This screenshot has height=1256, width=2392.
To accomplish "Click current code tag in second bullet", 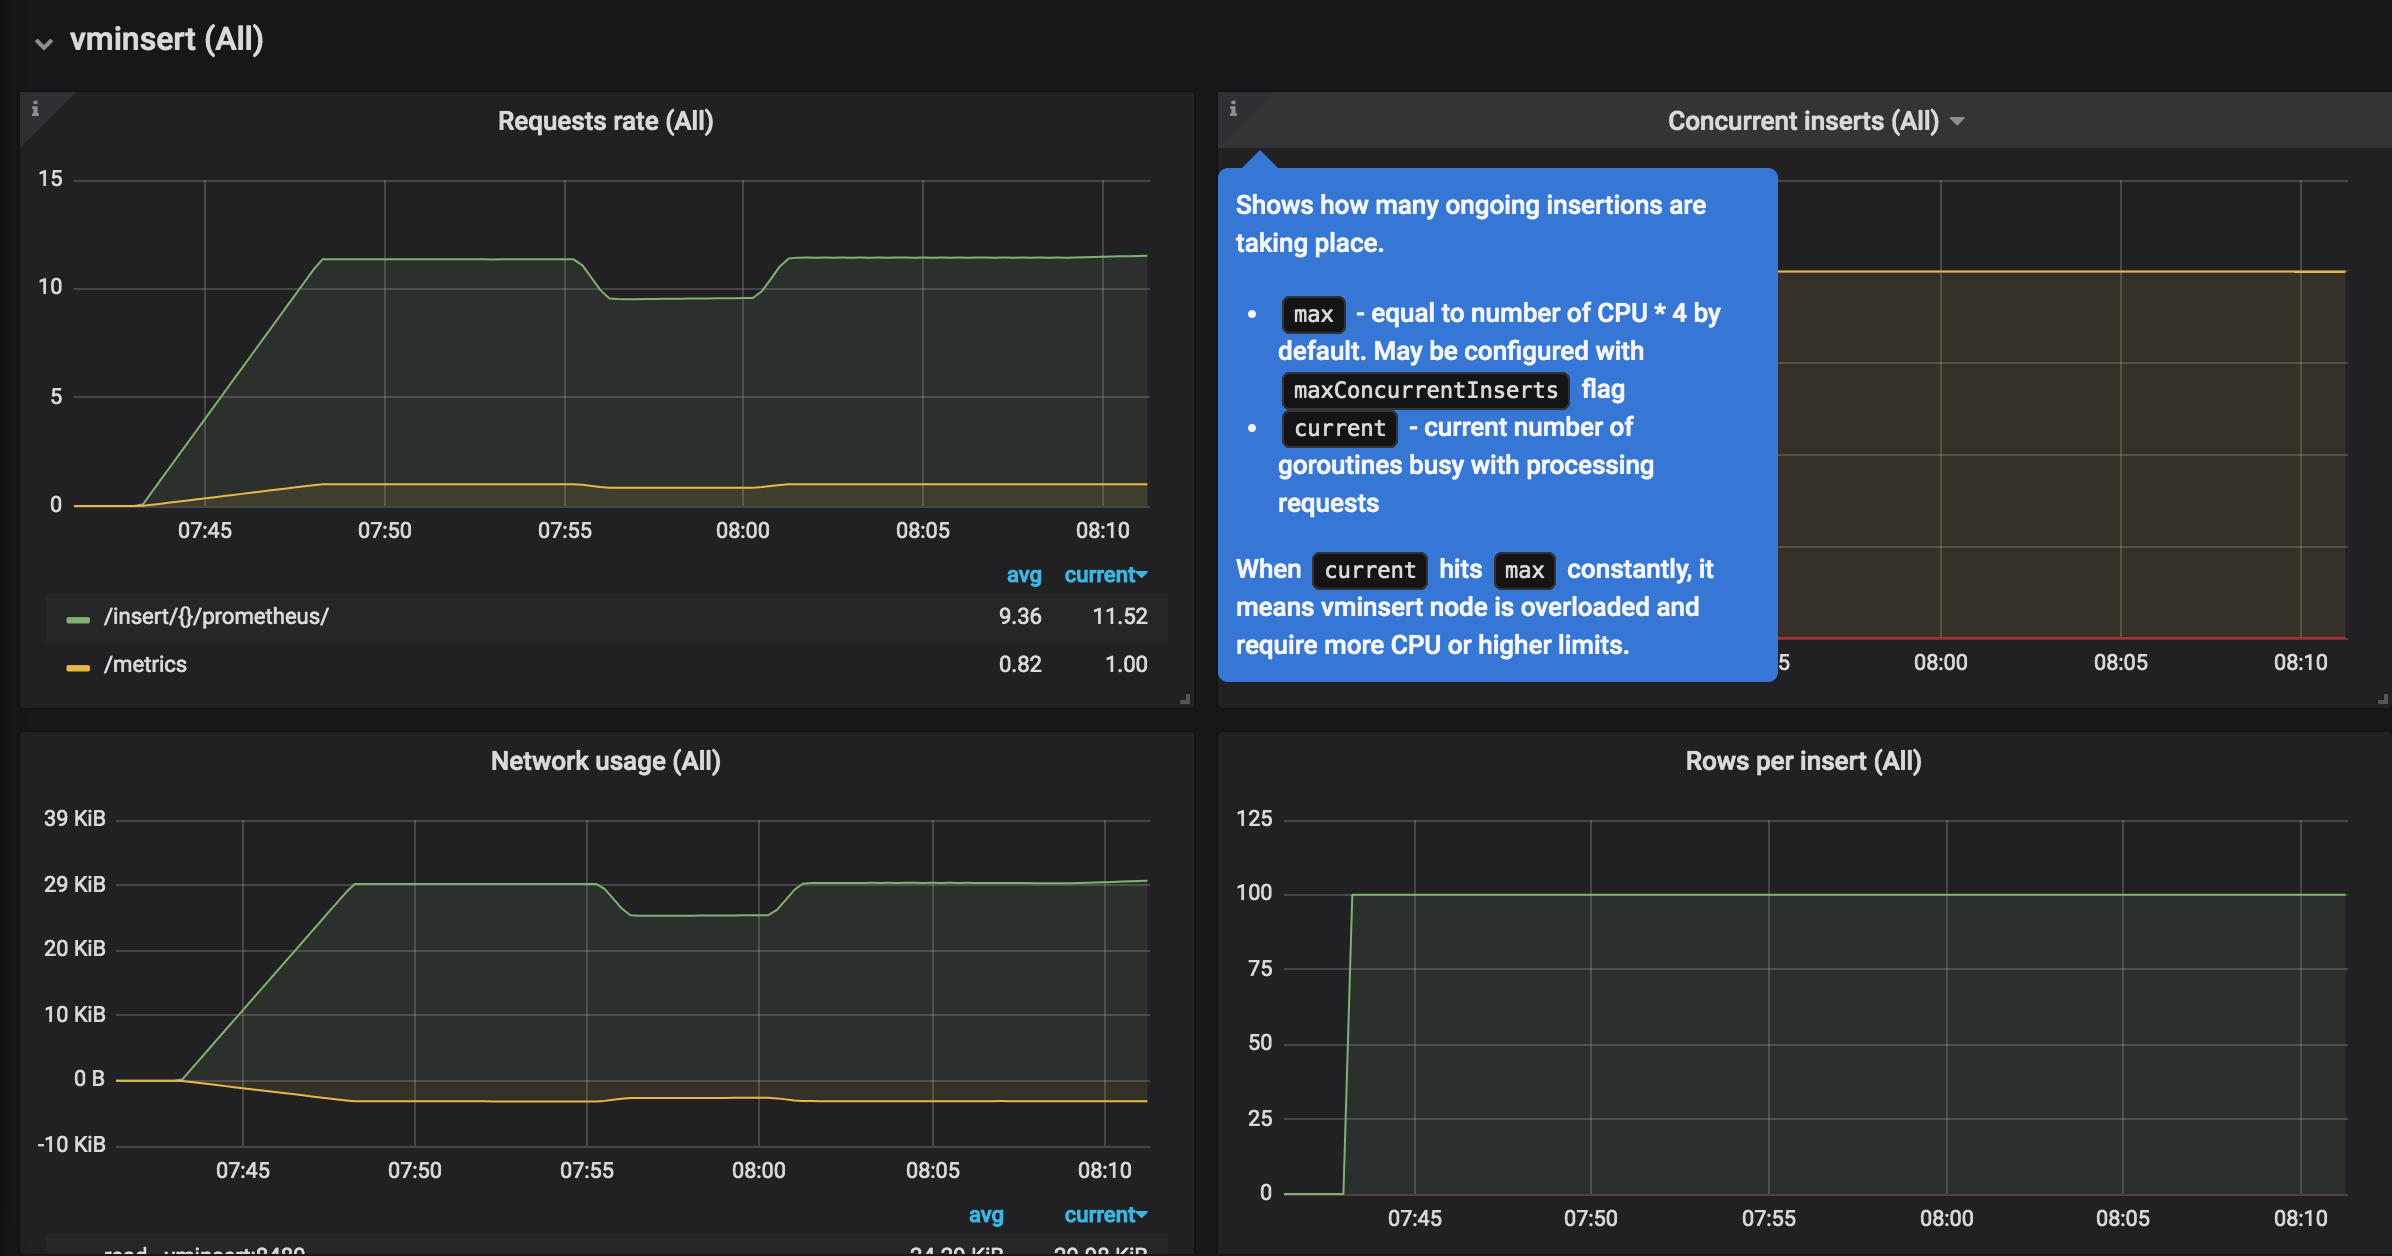I will [1339, 428].
